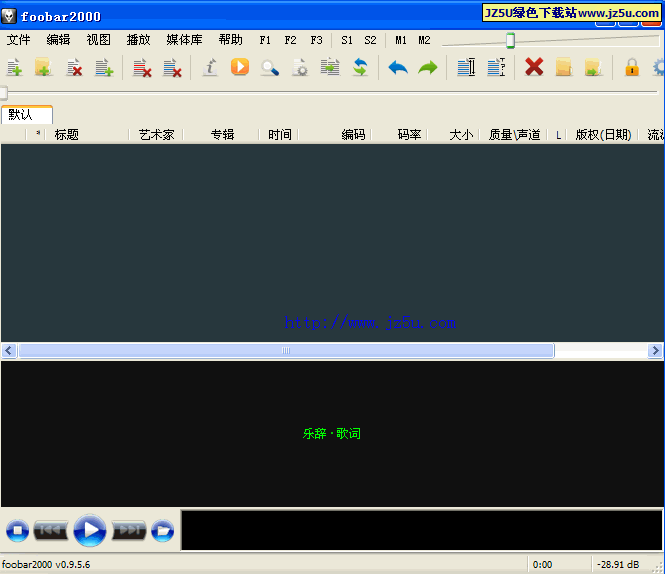665x574 pixels.
Task: Click the green refresh arrows icon
Action: 359,68
